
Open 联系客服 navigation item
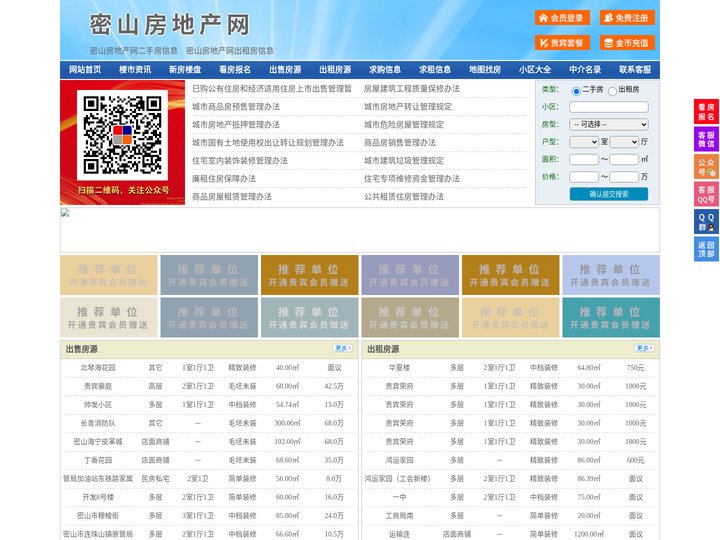point(635,70)
